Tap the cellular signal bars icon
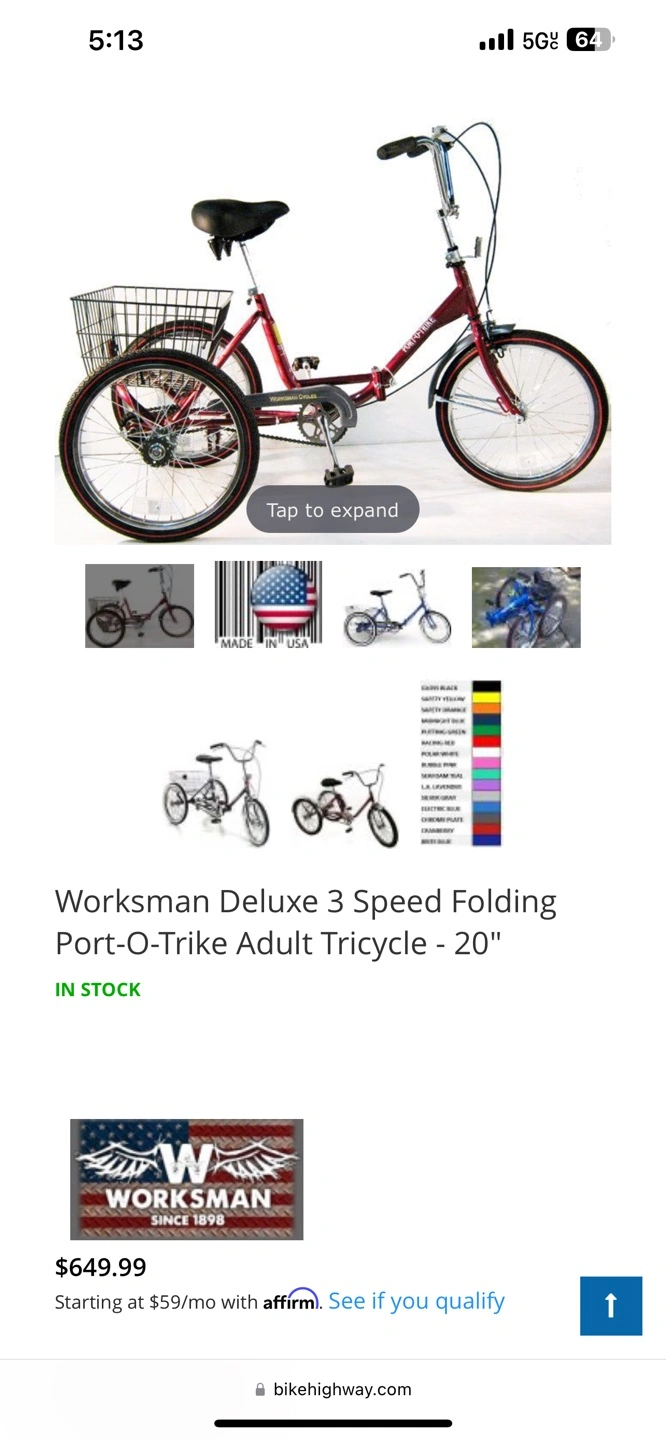The width and height of the screenshot is (666, 1440). coord(496,40)
